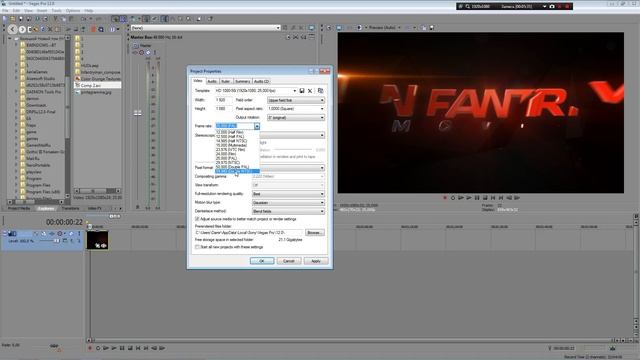Enable Start all new projects with these settings

coord(197,247)
